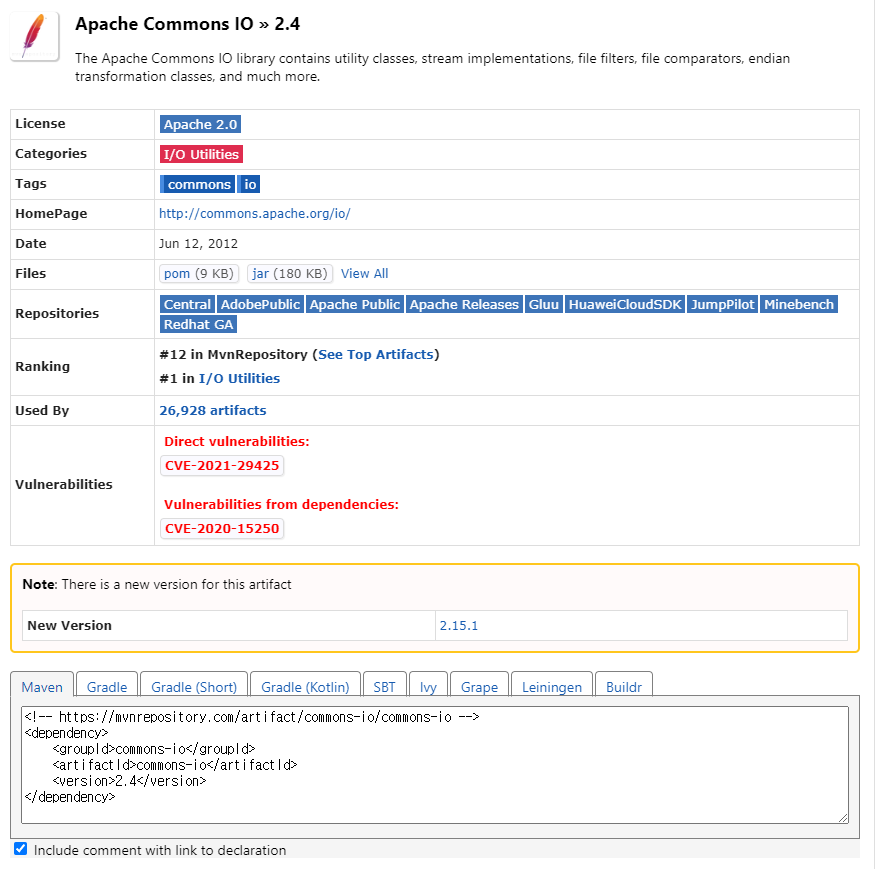Open the JumpPilot repository badge
Viewport: 876px width, 869px height.
pos(722,305)
